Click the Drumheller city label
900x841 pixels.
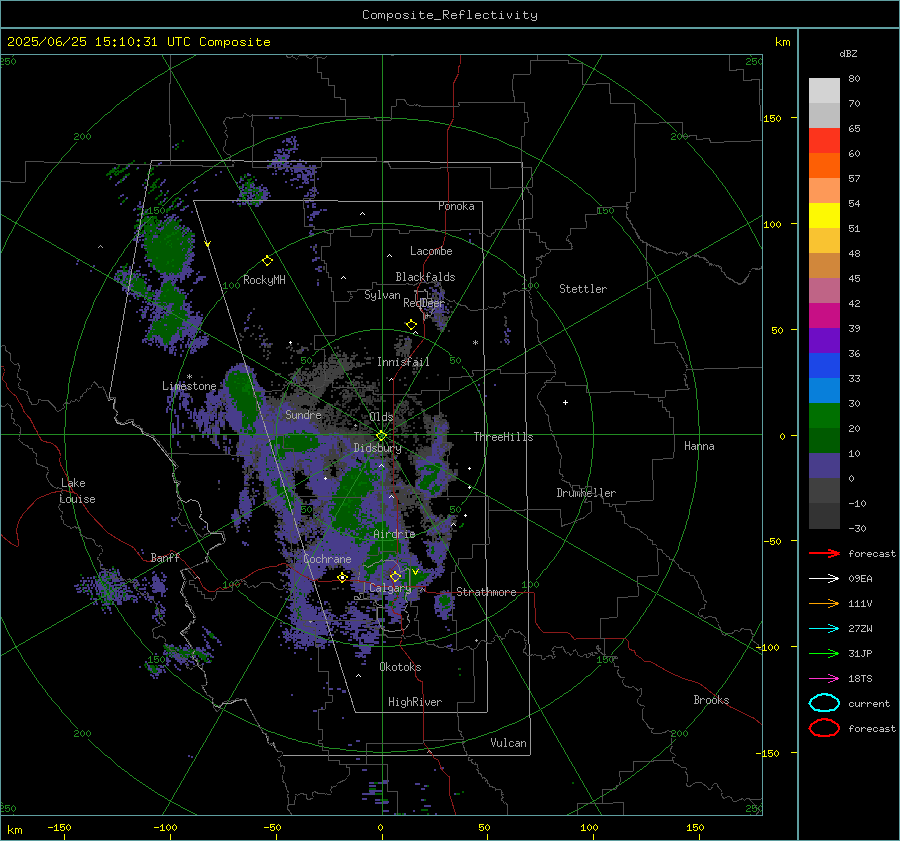click(x=586, y=493)
